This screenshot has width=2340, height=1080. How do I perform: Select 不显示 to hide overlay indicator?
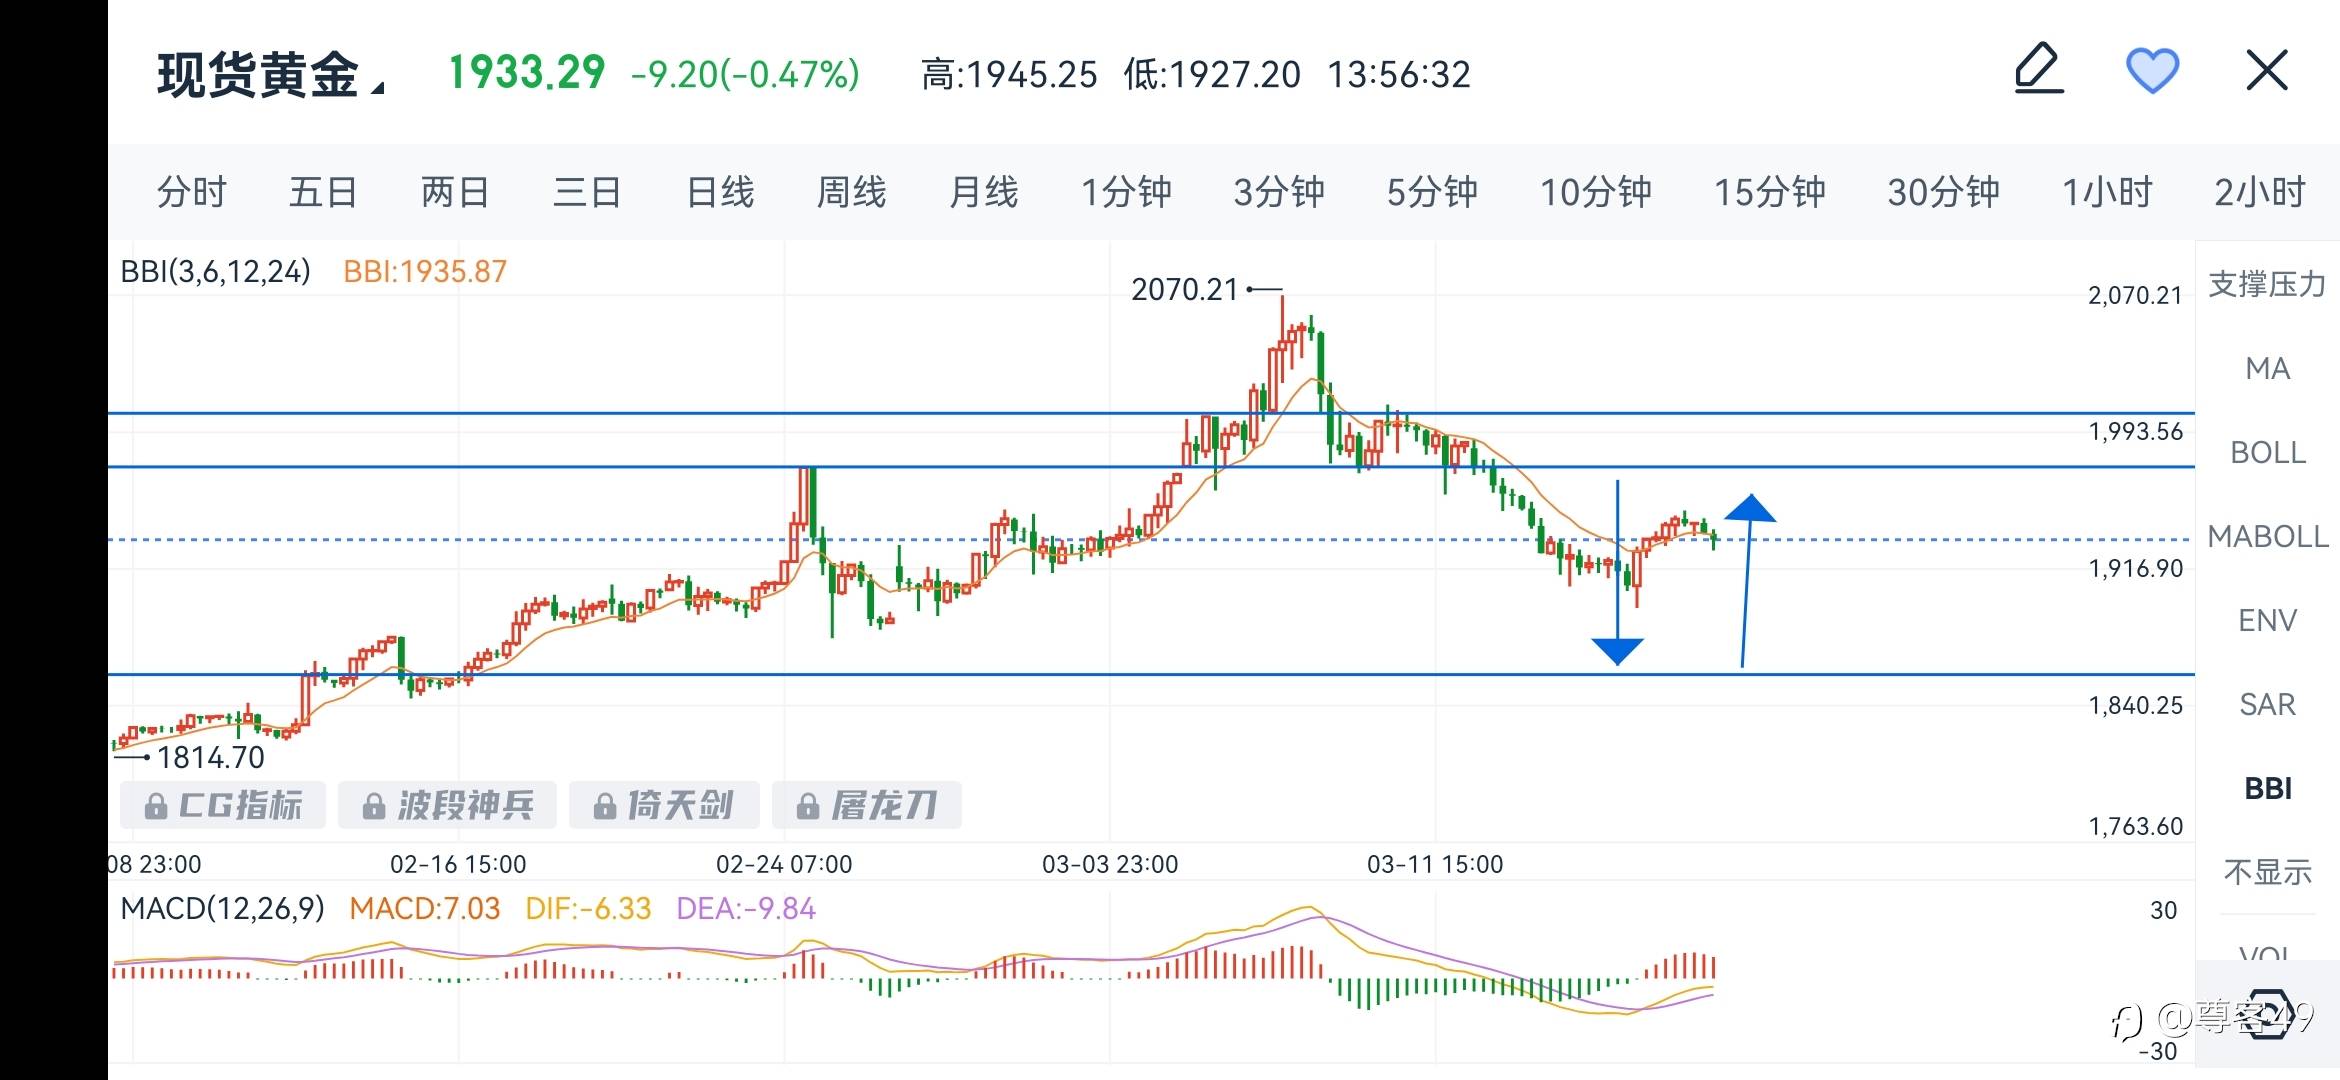pos(2268,872)
